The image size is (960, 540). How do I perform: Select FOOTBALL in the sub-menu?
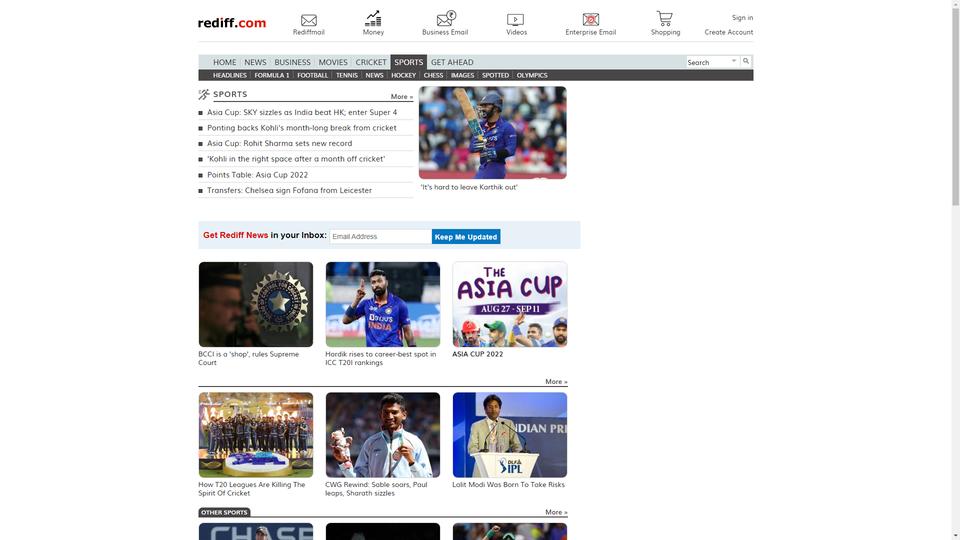pos(313,75)
